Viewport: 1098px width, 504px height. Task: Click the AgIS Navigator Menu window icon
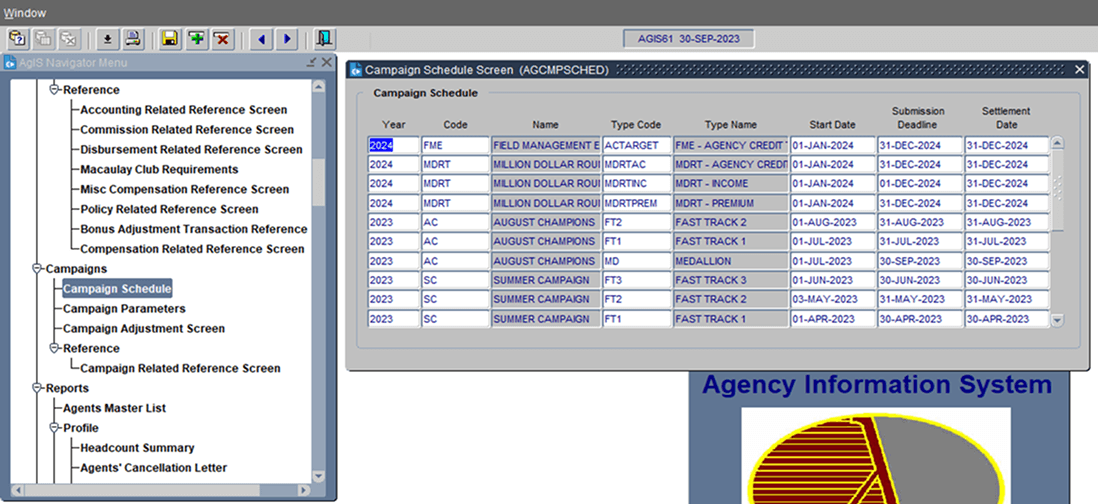pyautogui.click(x=10, y=63)
